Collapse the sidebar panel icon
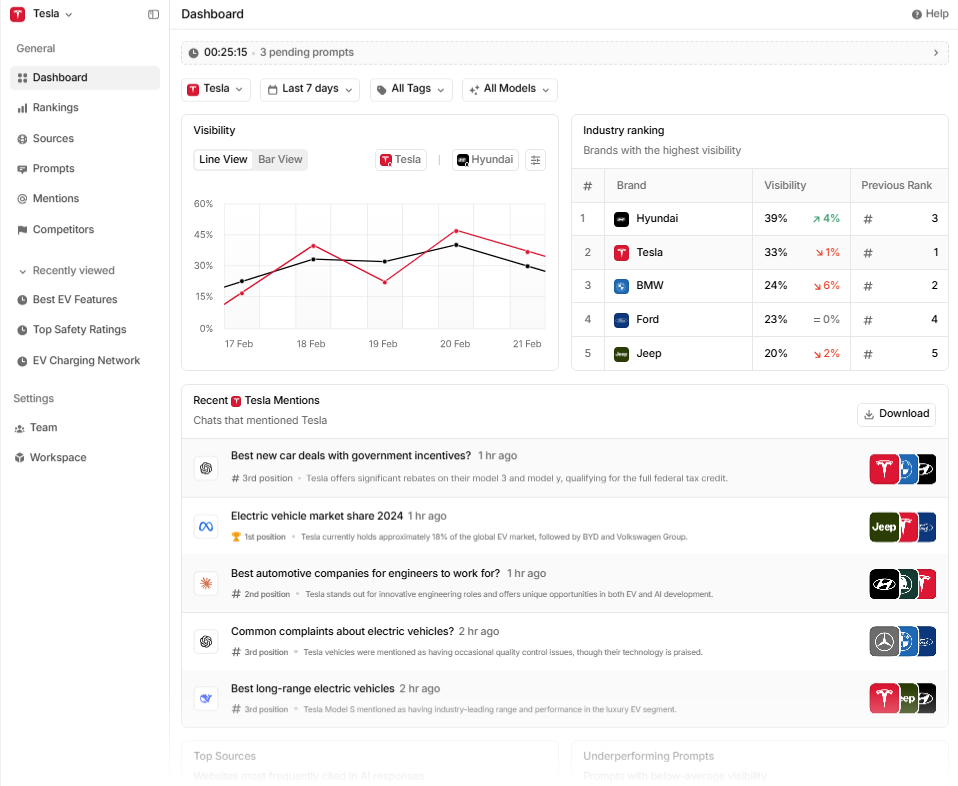 coord(153,14)
